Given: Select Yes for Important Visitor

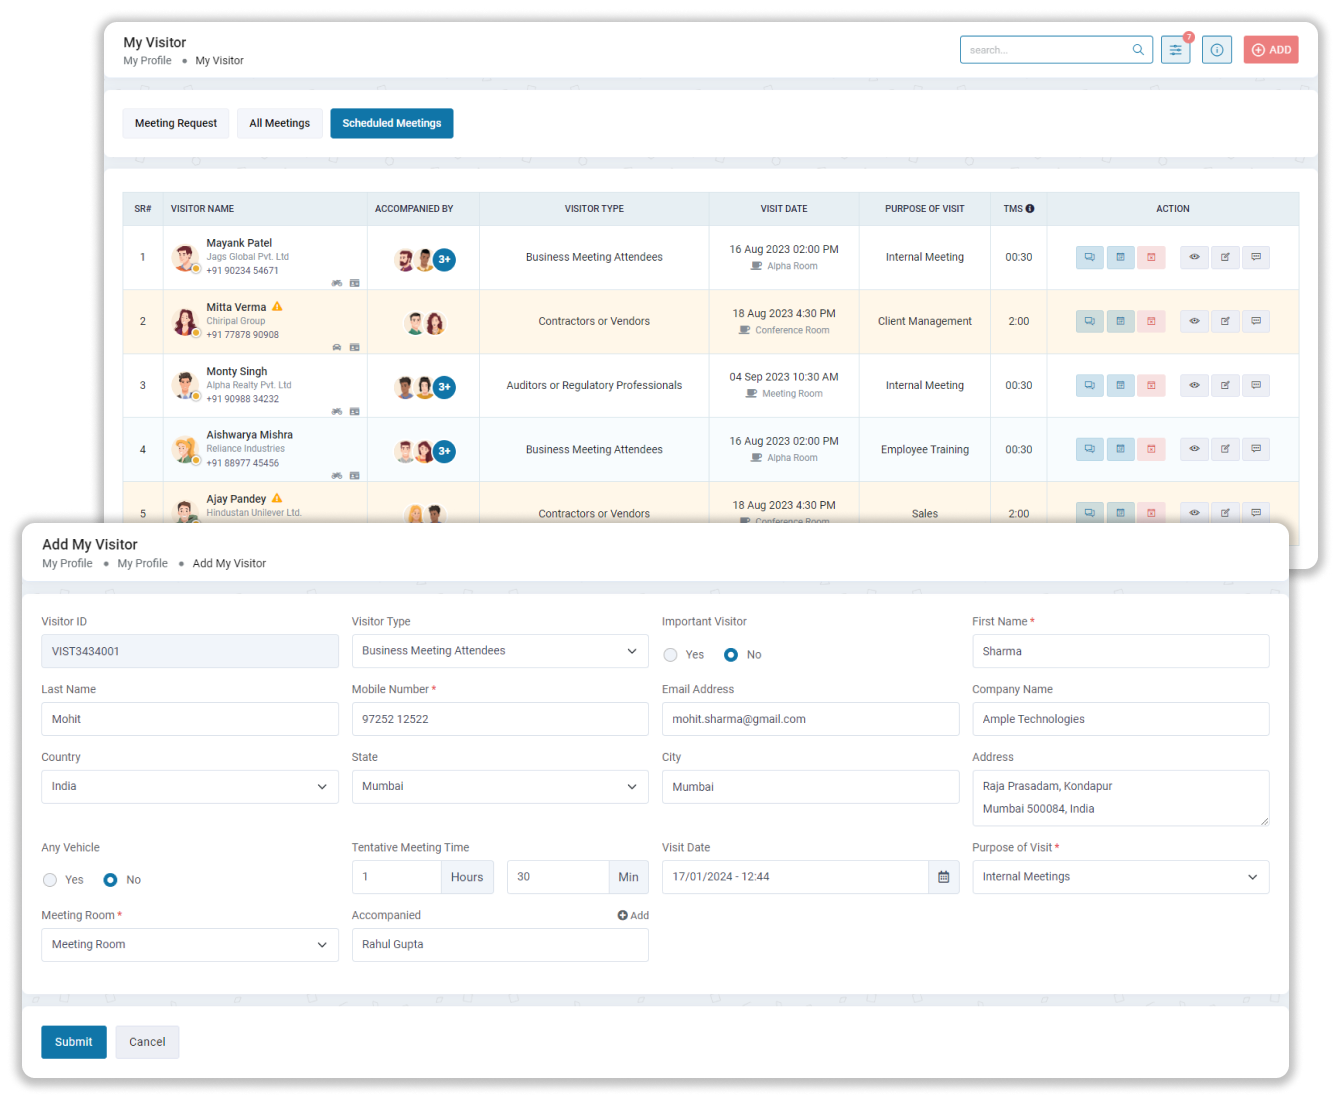Looking at the screenshot, I should coord(670,654).
